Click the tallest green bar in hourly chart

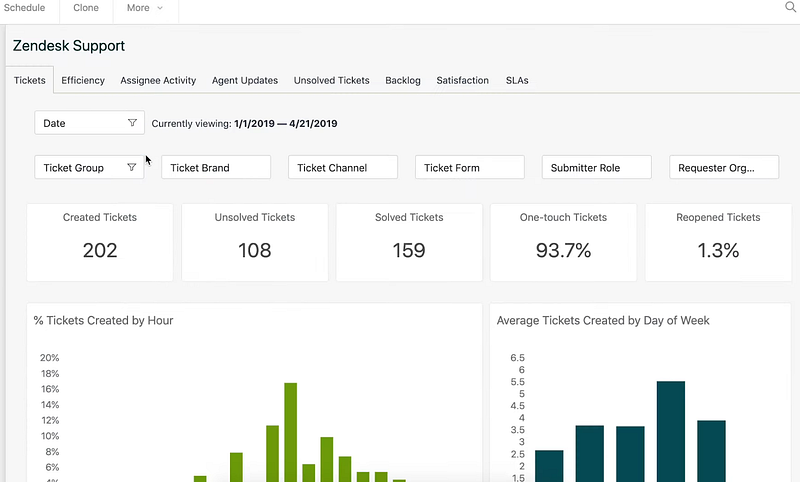pos(290,430)
